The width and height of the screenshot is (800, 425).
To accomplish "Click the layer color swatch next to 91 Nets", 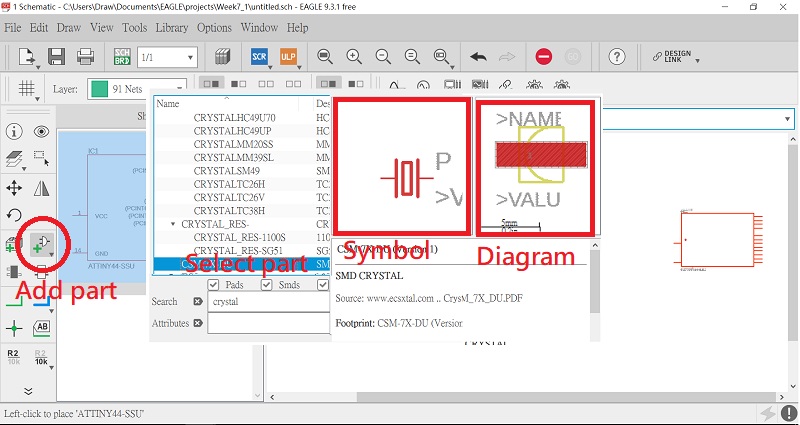I will (x=99, y=89).
